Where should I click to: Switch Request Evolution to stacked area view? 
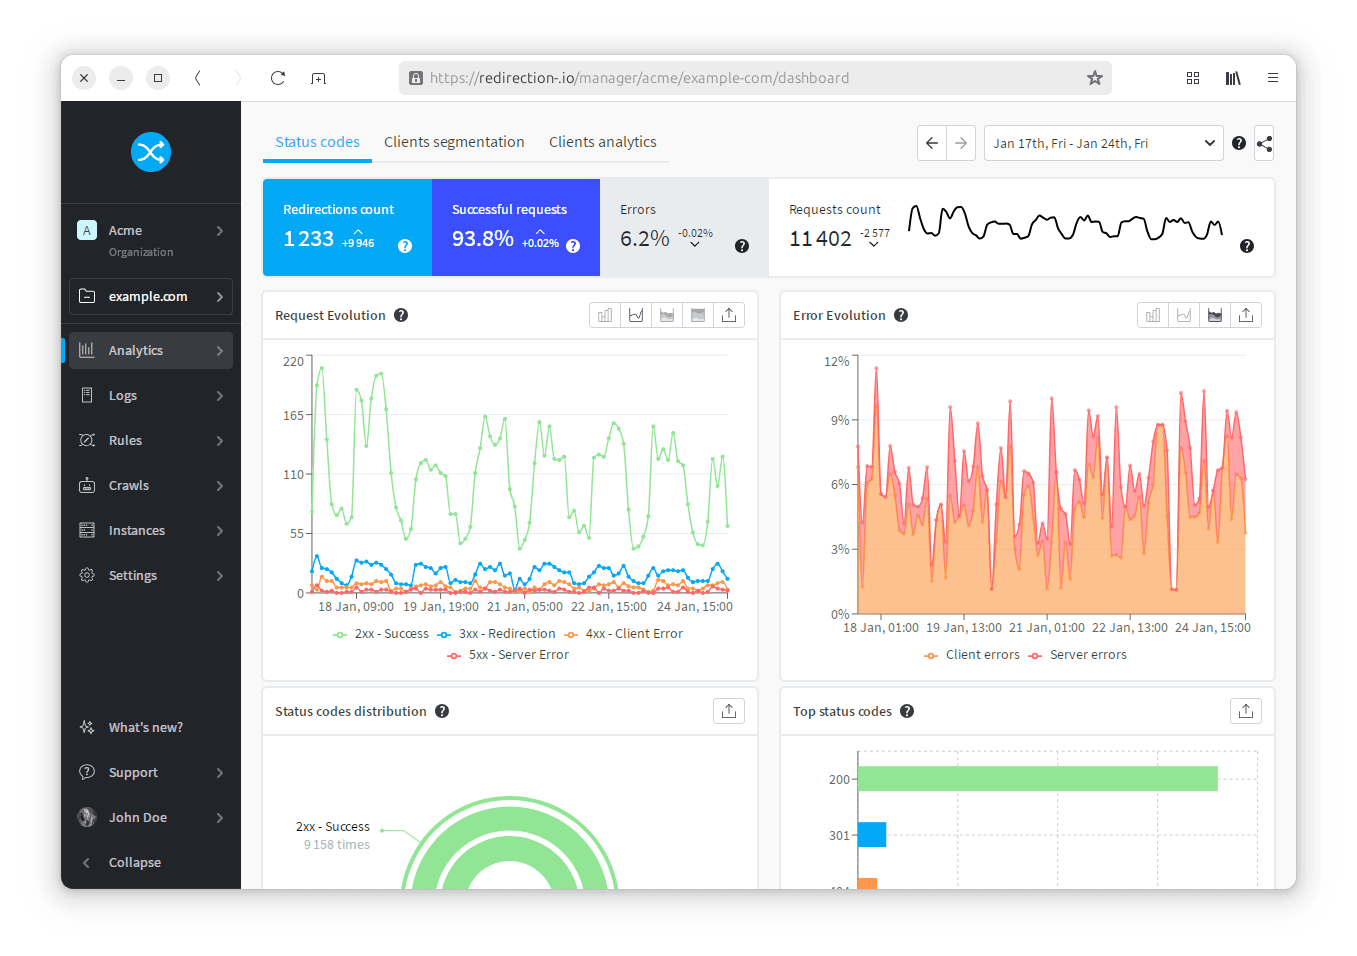(698, 315)
